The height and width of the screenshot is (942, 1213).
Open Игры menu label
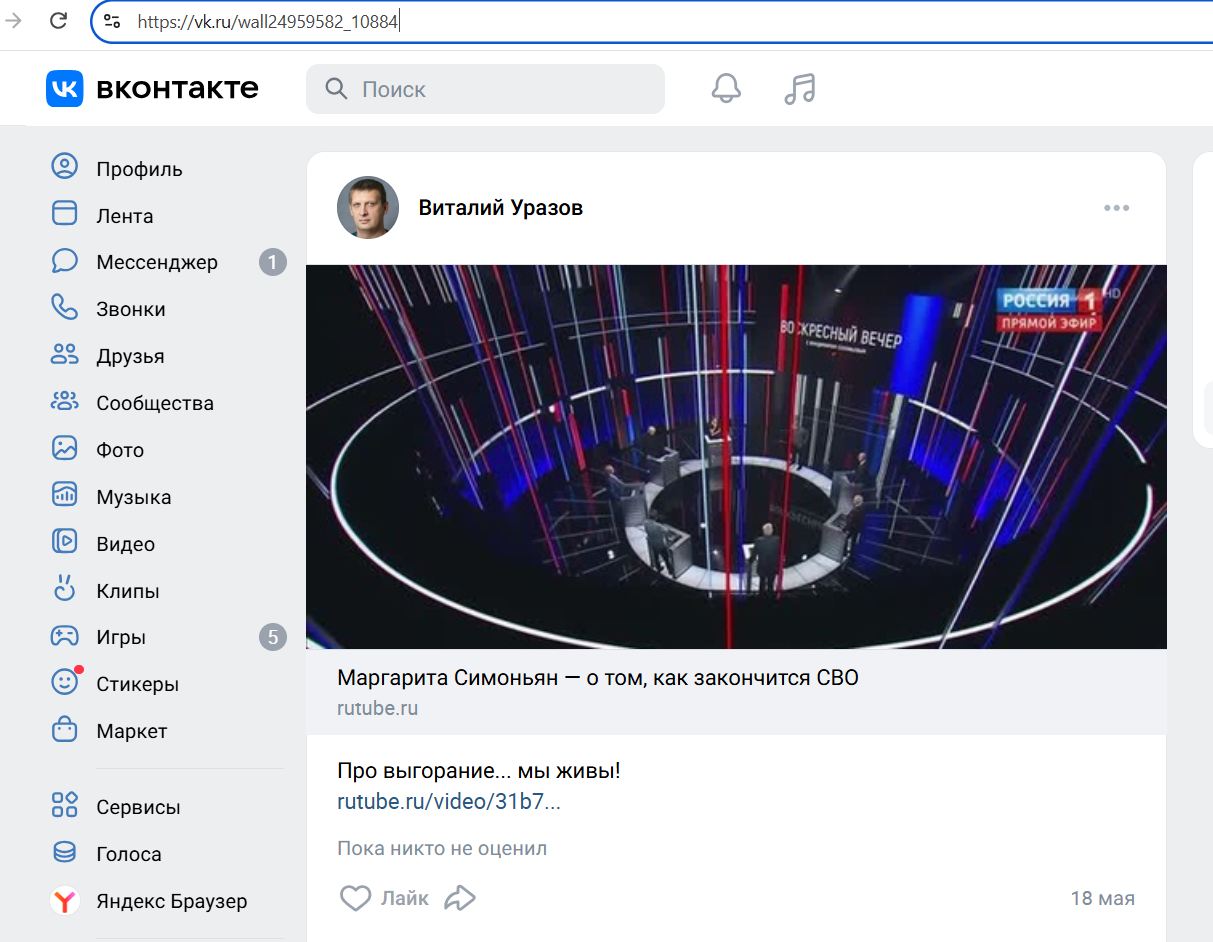tap(121, 637)
